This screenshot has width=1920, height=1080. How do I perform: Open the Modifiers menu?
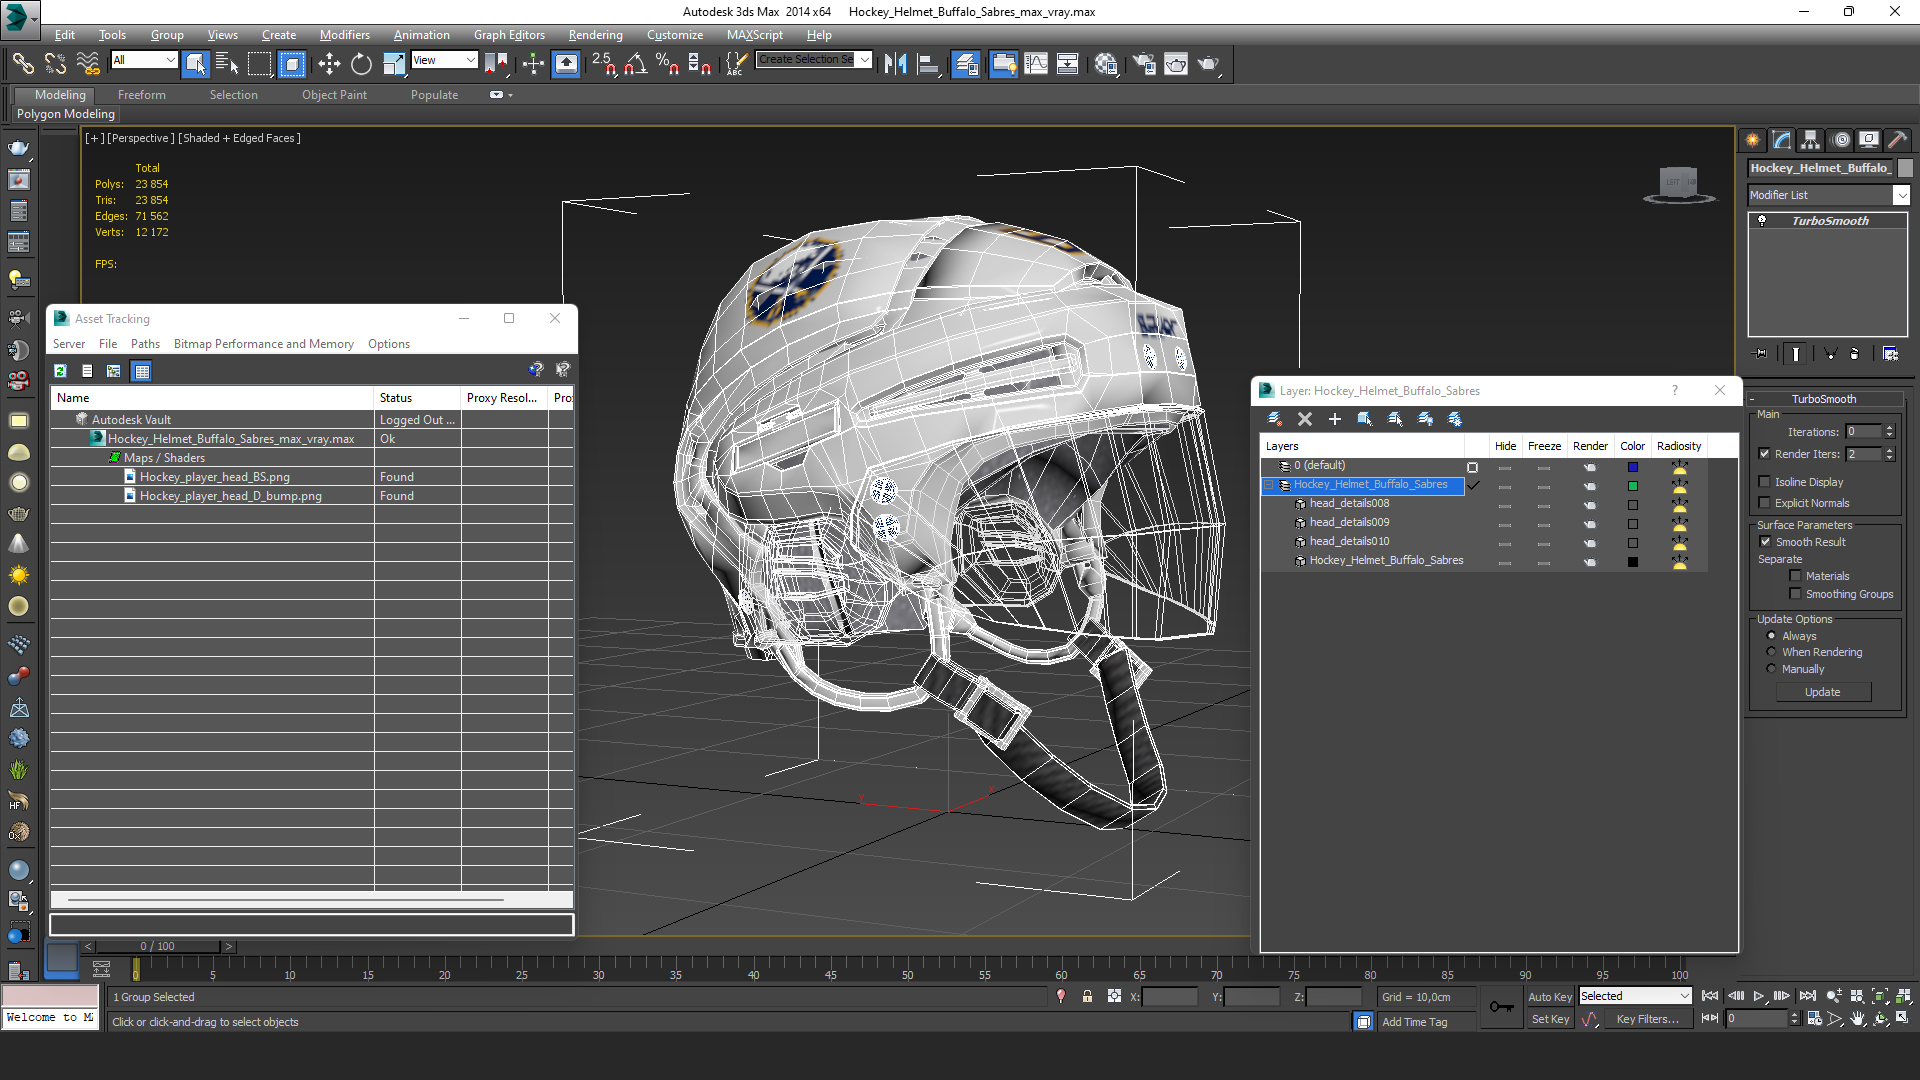click(344, 35)
